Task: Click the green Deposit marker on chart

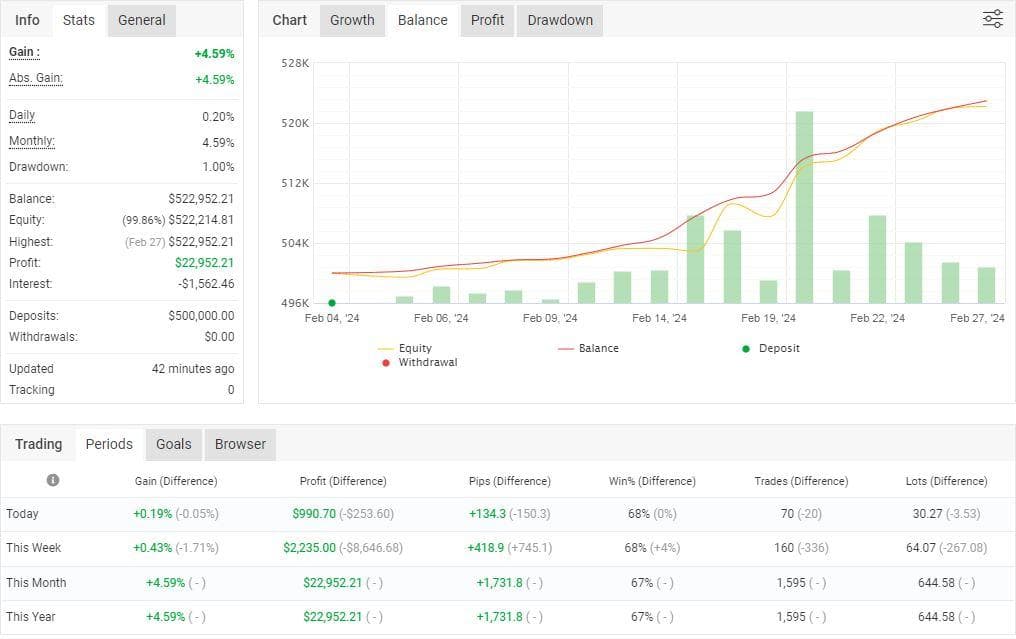Action: point(332,302)
